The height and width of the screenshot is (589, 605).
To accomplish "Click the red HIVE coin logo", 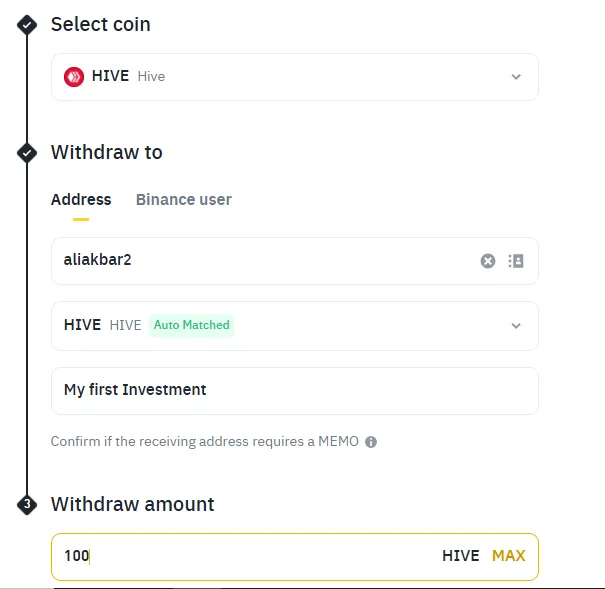I will click(74, 77).
